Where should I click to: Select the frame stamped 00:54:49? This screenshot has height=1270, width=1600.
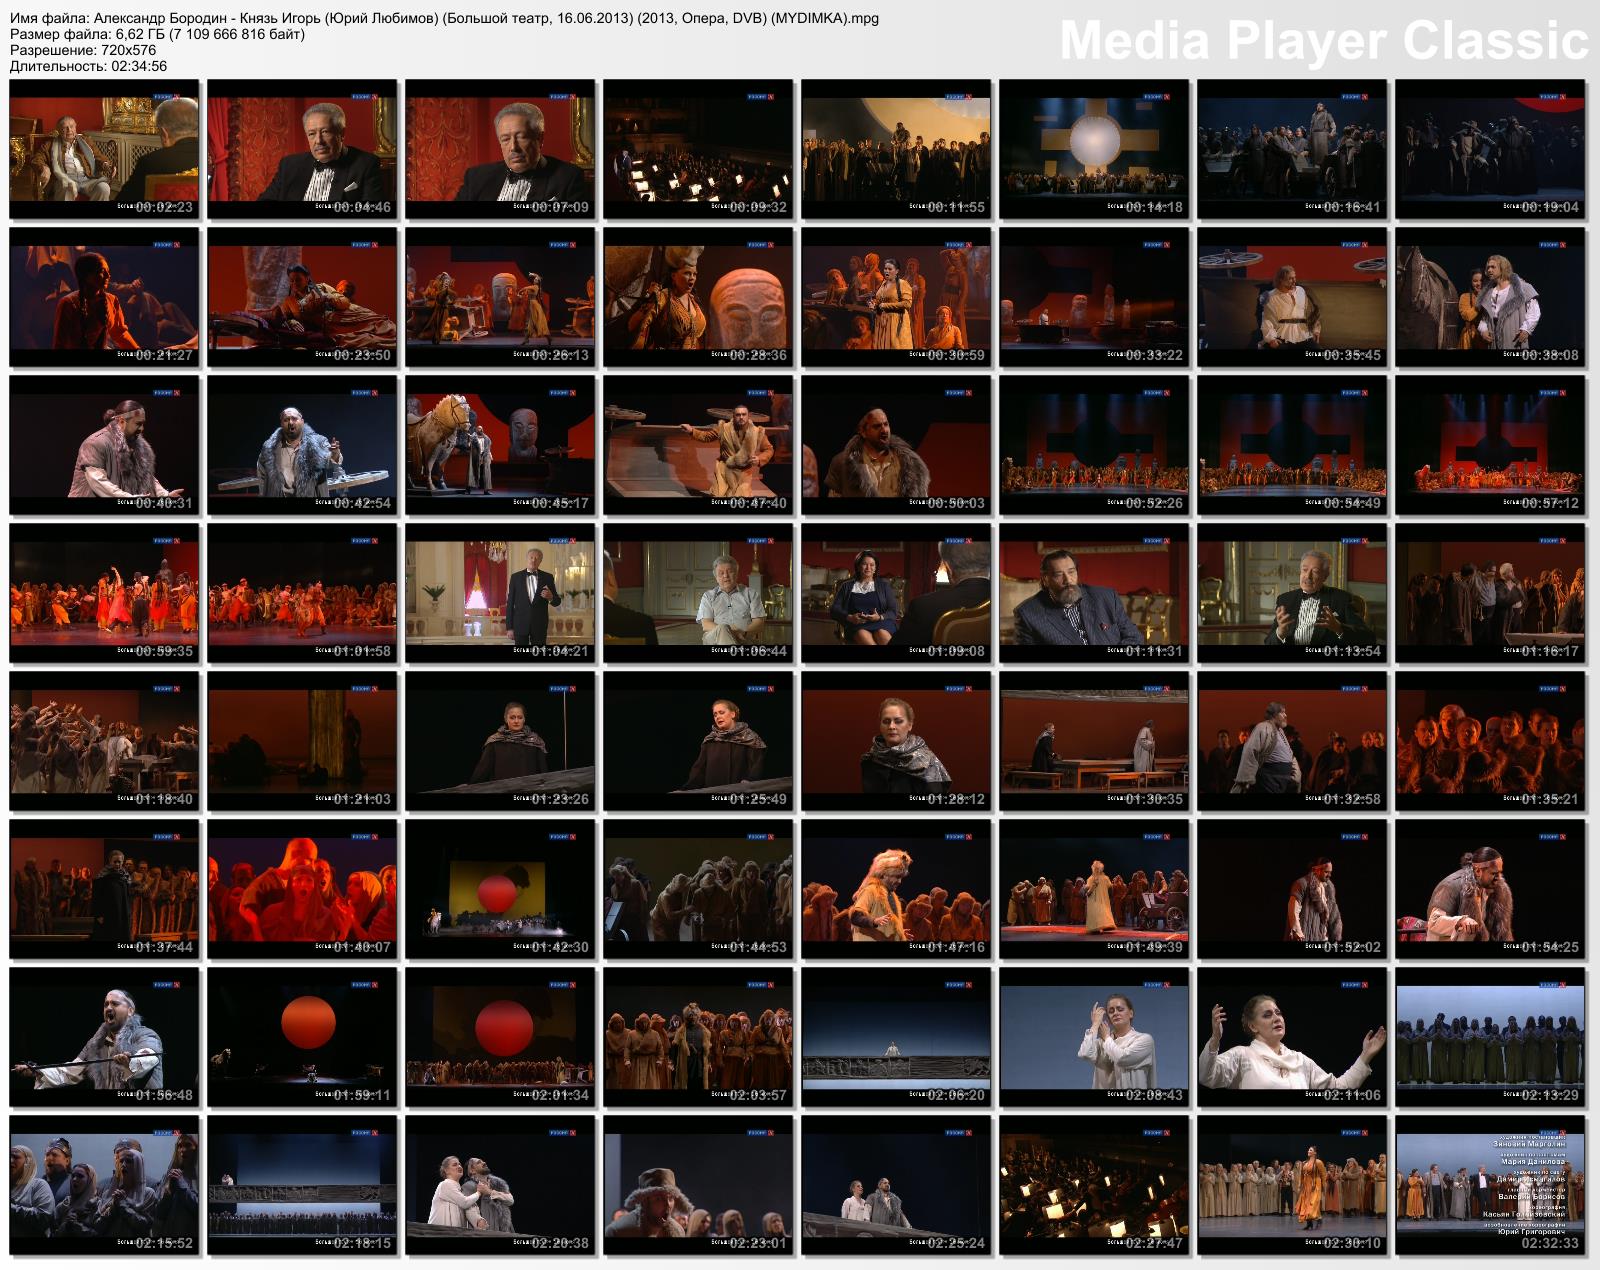coord(1292,446)
